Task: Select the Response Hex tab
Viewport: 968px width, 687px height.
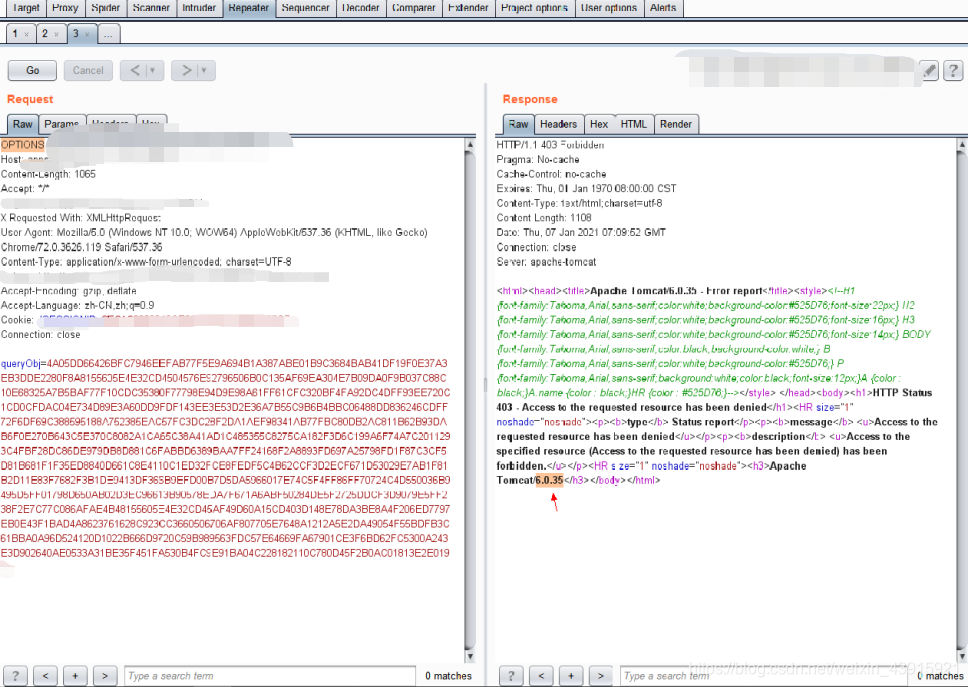Action: [599, 124]
